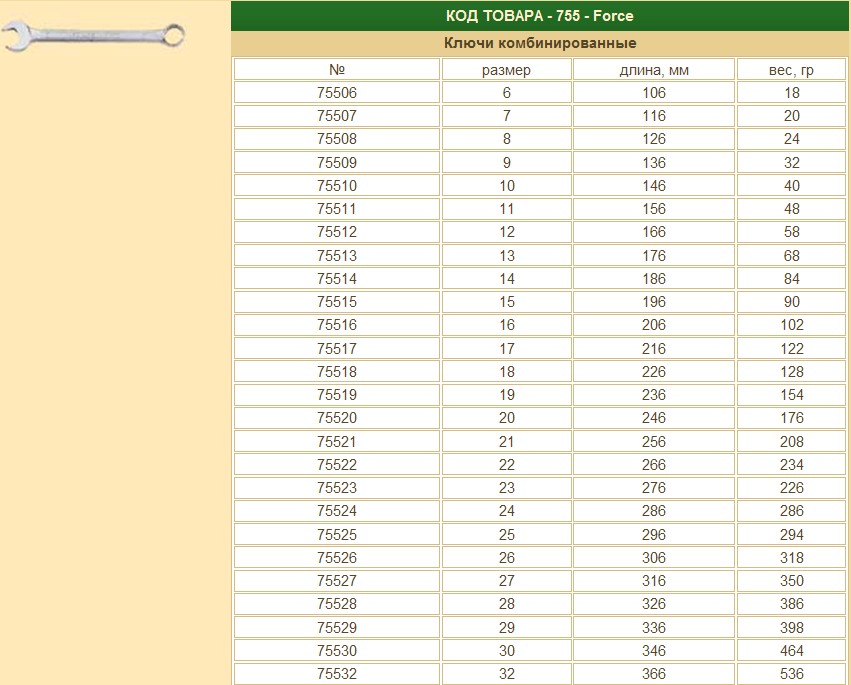This screenshot has height=685, width=851.
Task: Click the length value 106
Action: click(654, 93)
